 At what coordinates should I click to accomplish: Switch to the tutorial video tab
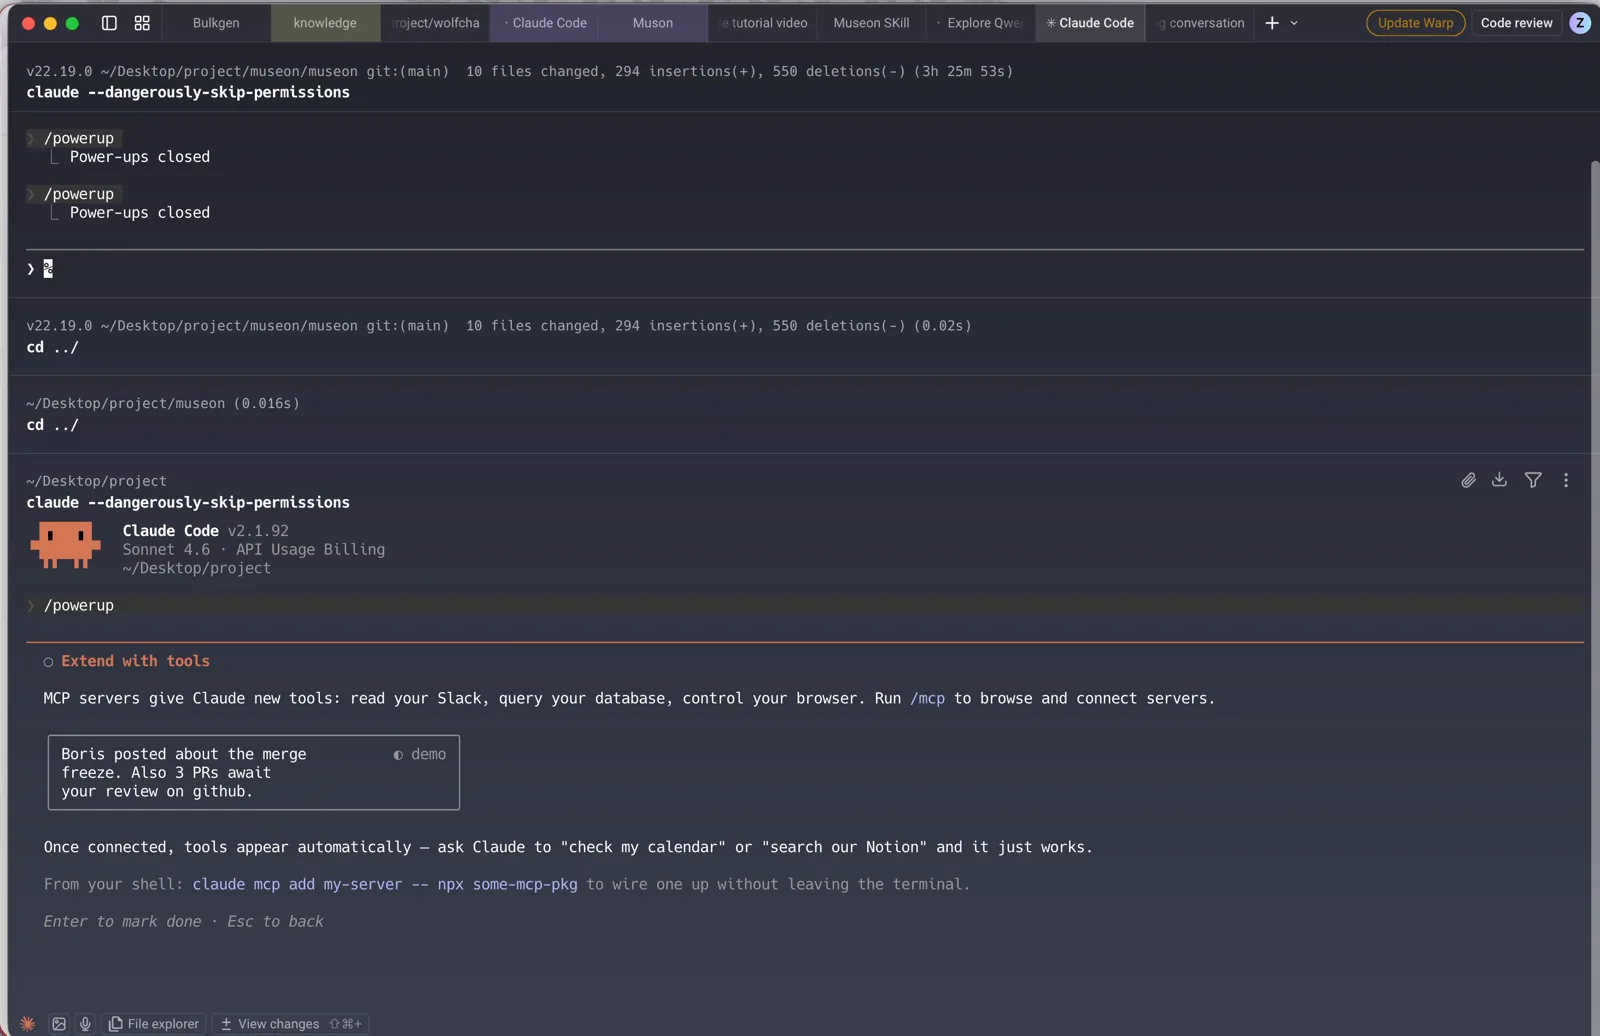coord(763,23)
